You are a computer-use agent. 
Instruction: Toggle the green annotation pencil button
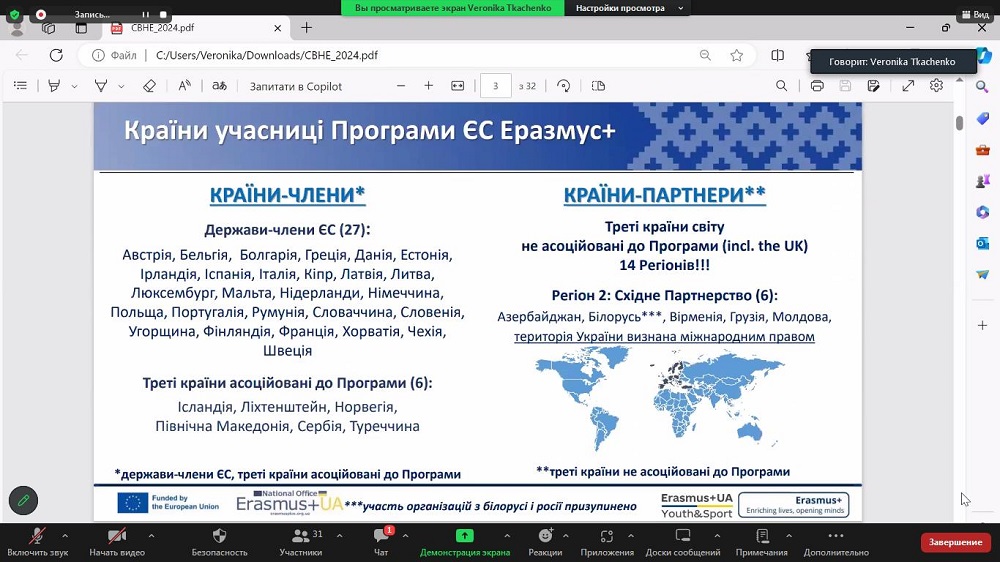pos(23,500)
